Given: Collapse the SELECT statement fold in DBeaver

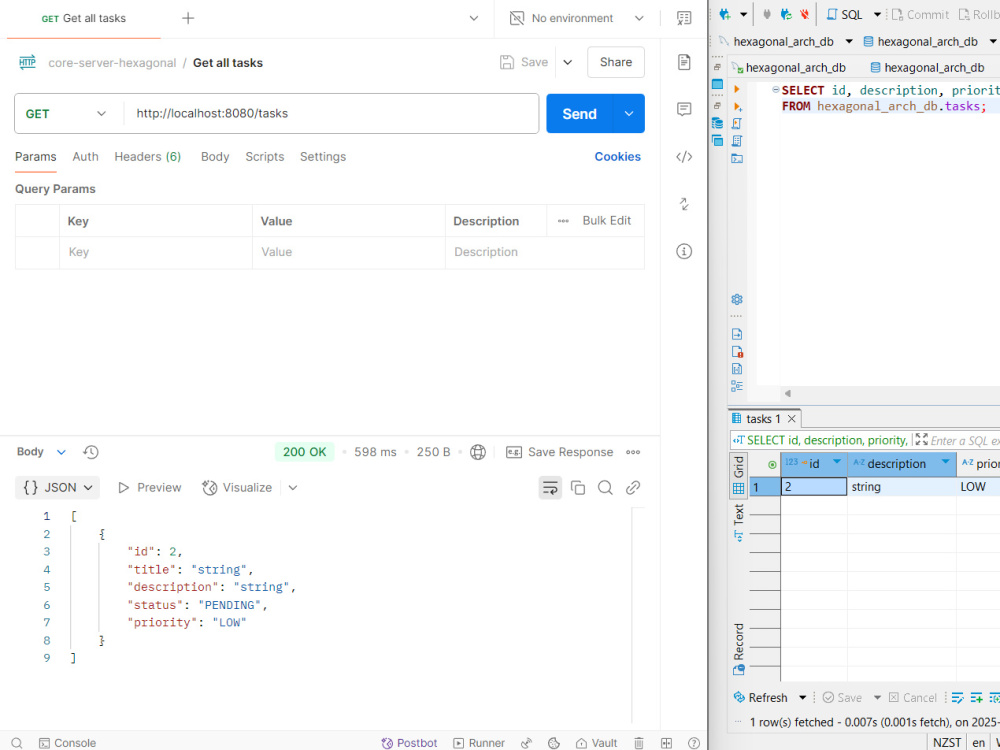Looking at the screenshot, I should (776, 90).
